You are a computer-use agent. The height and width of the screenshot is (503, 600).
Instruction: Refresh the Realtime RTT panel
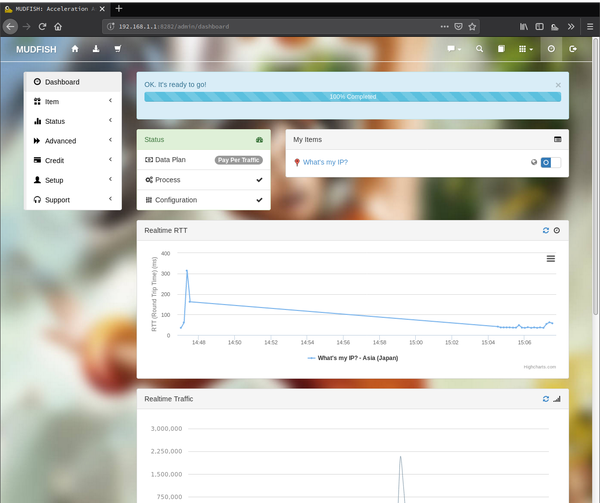click(545, 230)
